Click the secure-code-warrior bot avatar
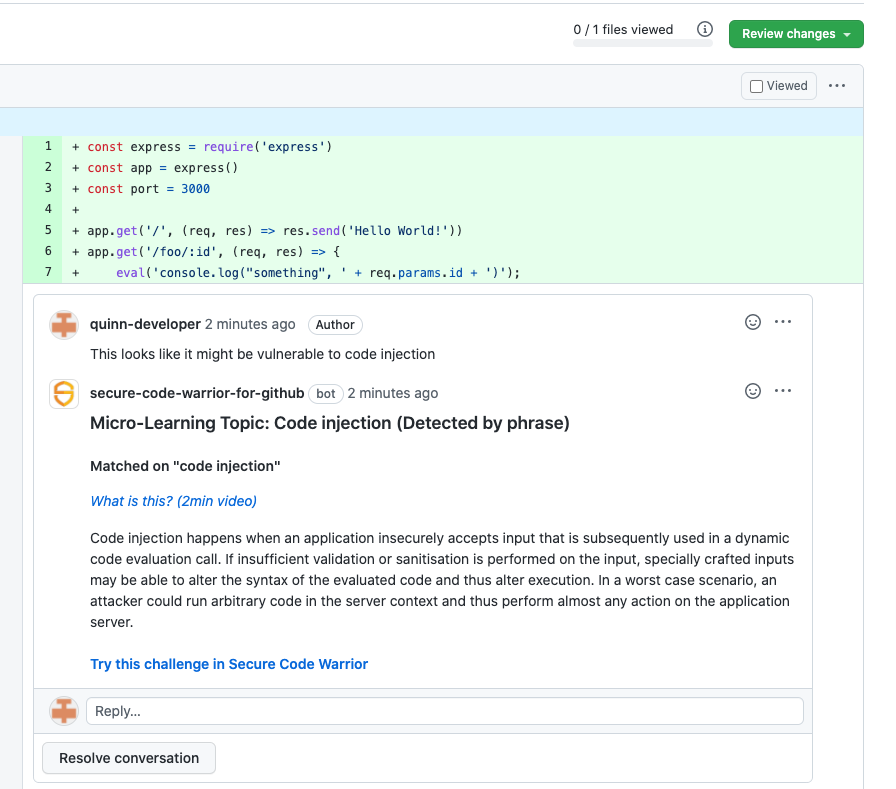The height and width of the screenshot is (789, 896). click(64, 394)
